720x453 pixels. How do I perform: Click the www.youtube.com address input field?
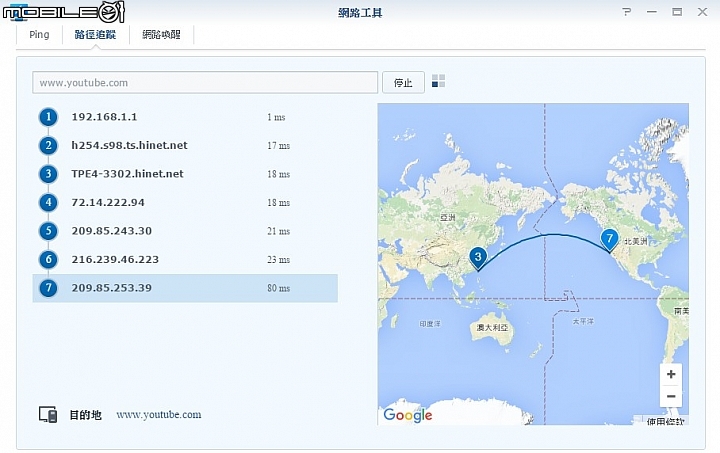pyautogui.click(x=205, y=83)
